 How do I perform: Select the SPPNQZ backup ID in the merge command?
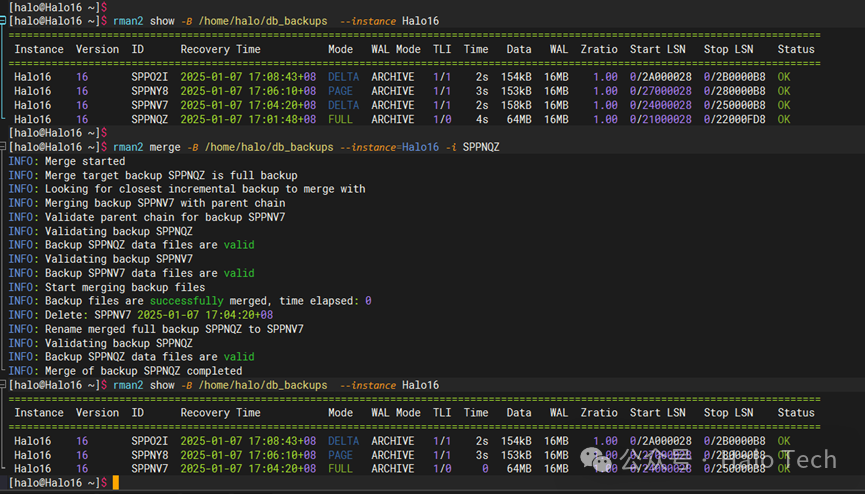click(x=481, y=147)
